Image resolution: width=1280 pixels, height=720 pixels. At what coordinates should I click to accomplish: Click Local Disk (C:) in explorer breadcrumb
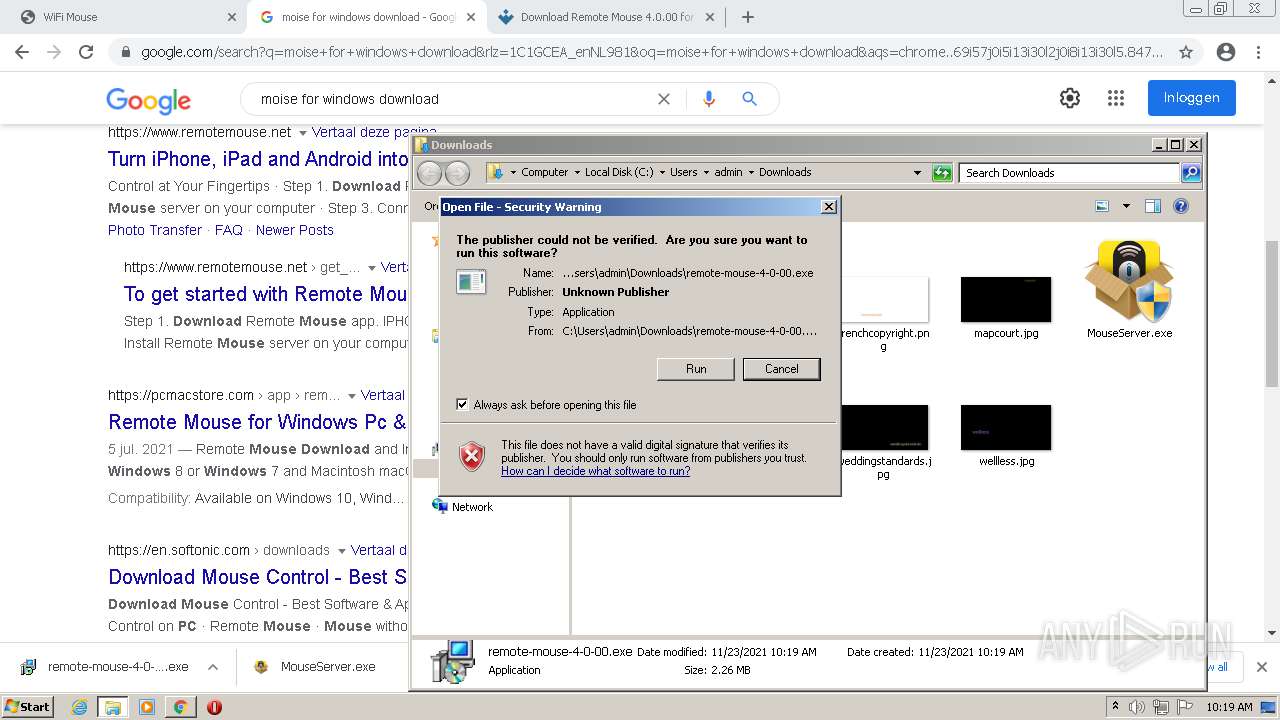tap(619, 172)
